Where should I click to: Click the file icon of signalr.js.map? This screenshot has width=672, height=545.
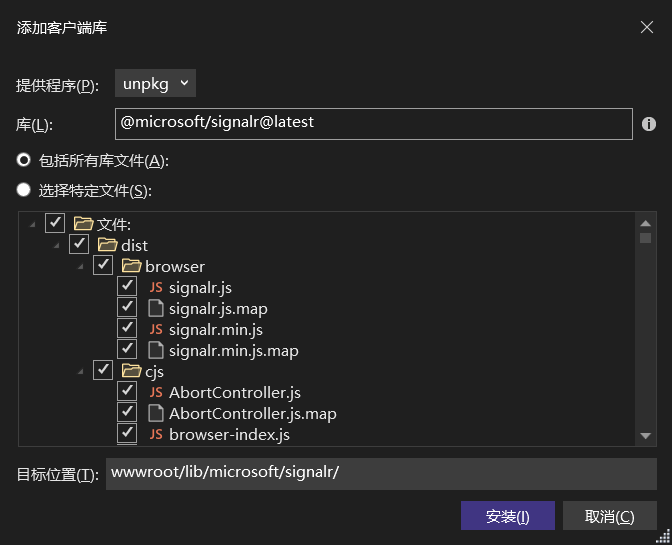point(156,308)
